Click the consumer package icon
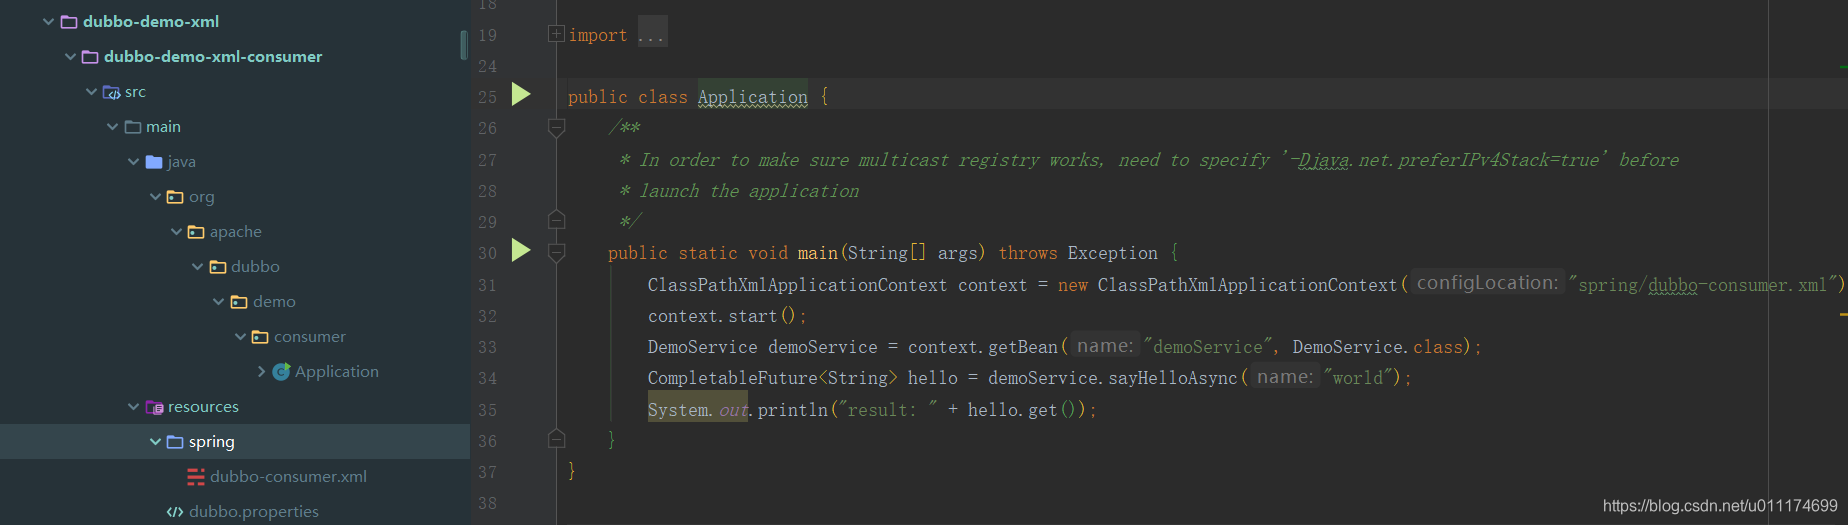This screenshot has height=525, width=1848. point(260,336)
